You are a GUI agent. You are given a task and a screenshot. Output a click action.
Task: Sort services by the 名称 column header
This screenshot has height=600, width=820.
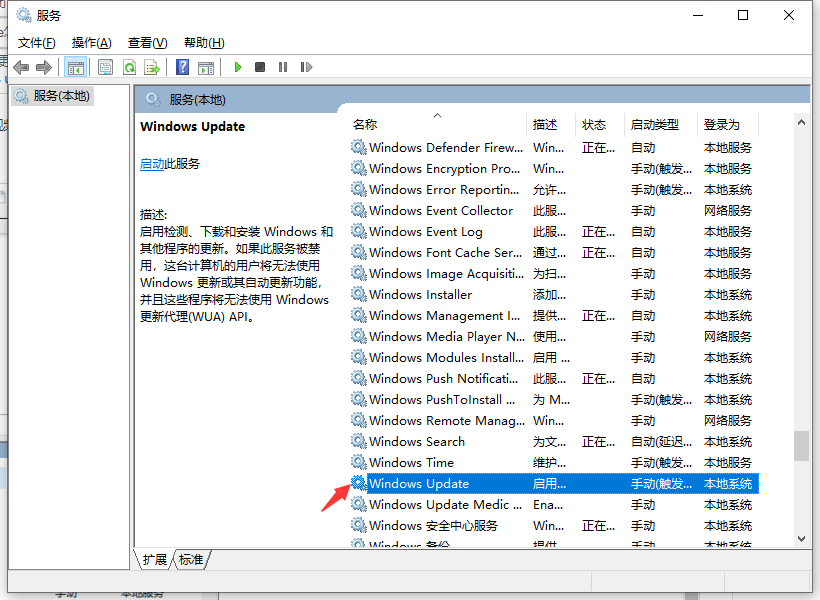(x=365, y=125)
